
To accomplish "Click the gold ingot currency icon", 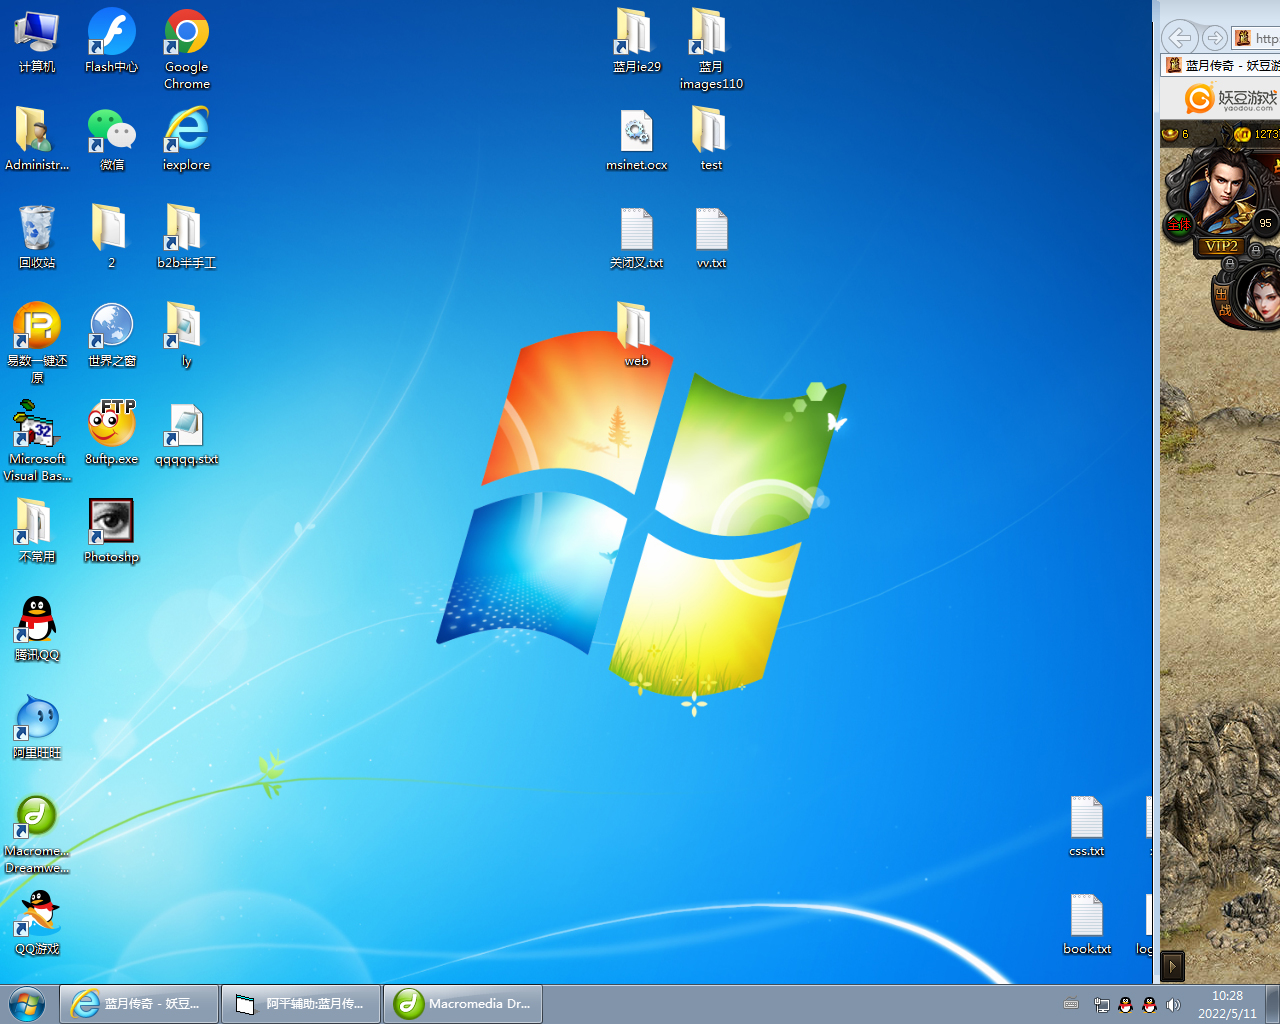I will [x=1170, y=134].
